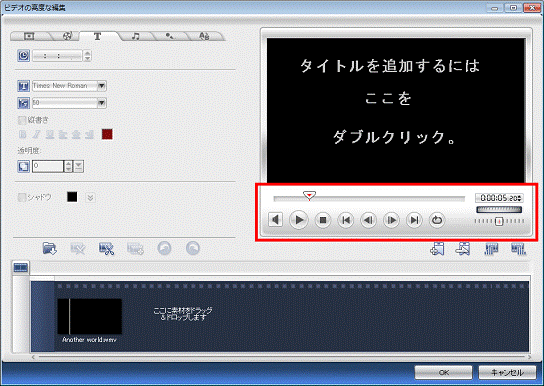Confirm with the OK button
Screen dimensions: 544x386
tap(443, 372)
